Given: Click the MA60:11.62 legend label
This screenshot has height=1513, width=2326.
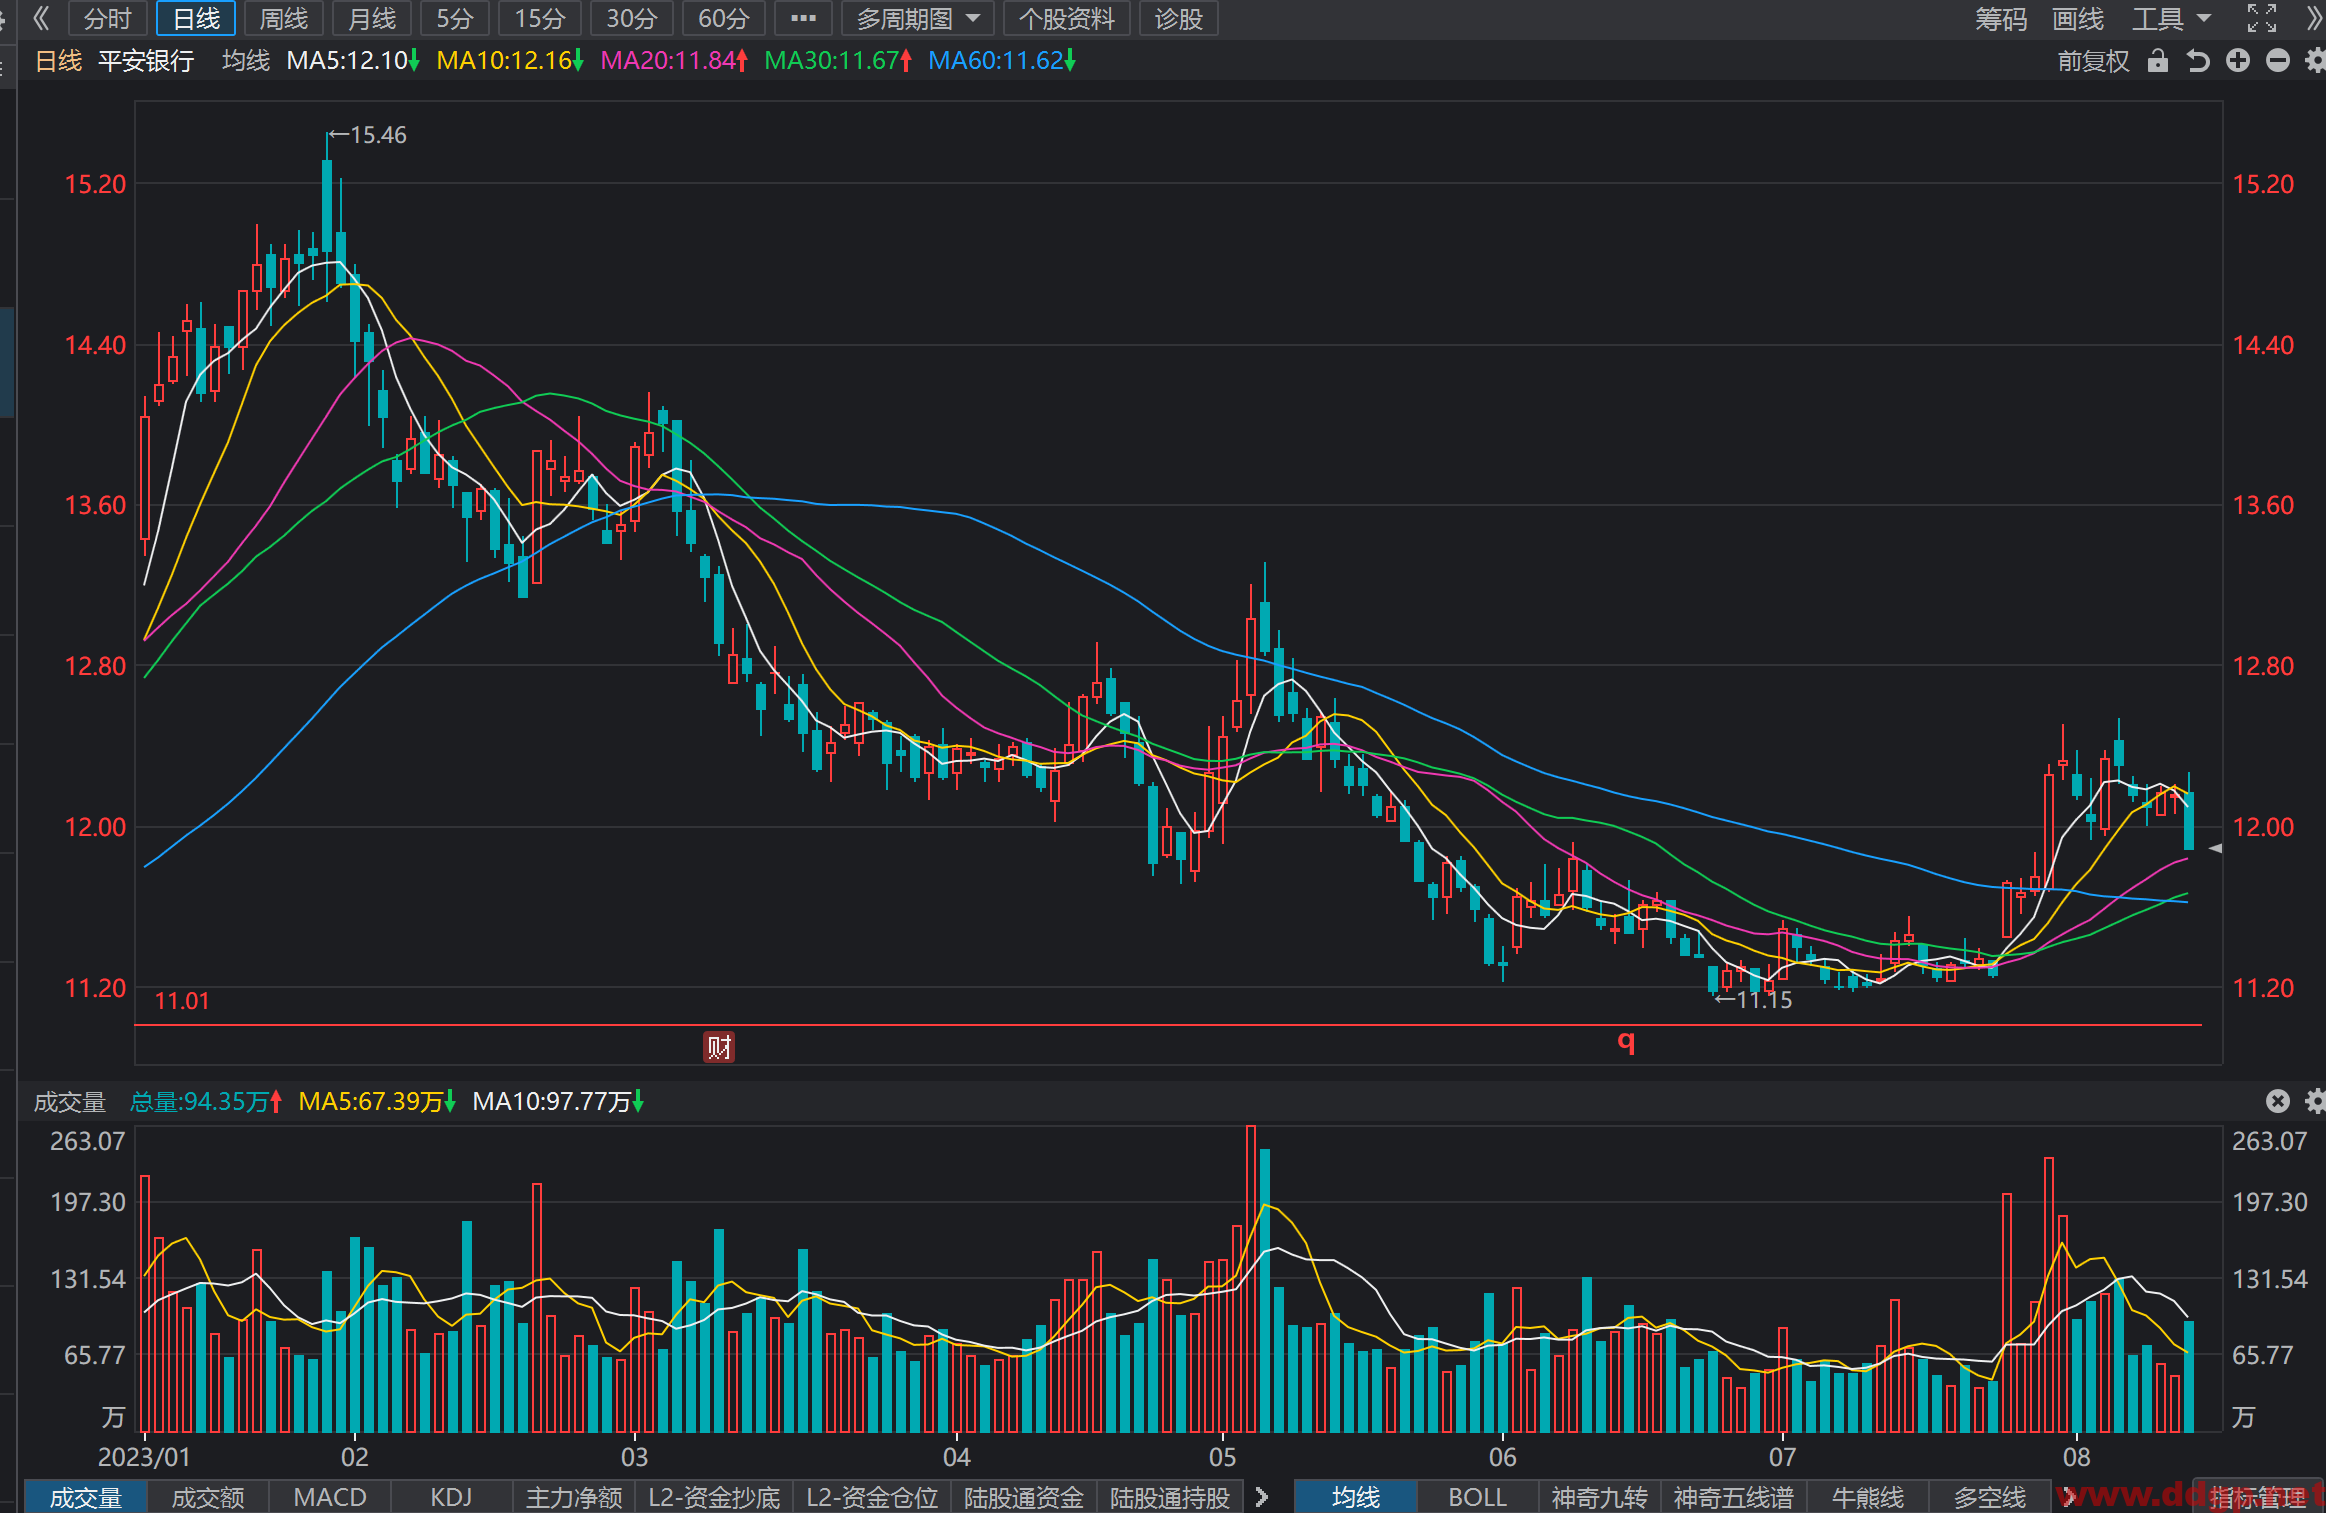Looking at the screenshot, I should (1002, 61).
